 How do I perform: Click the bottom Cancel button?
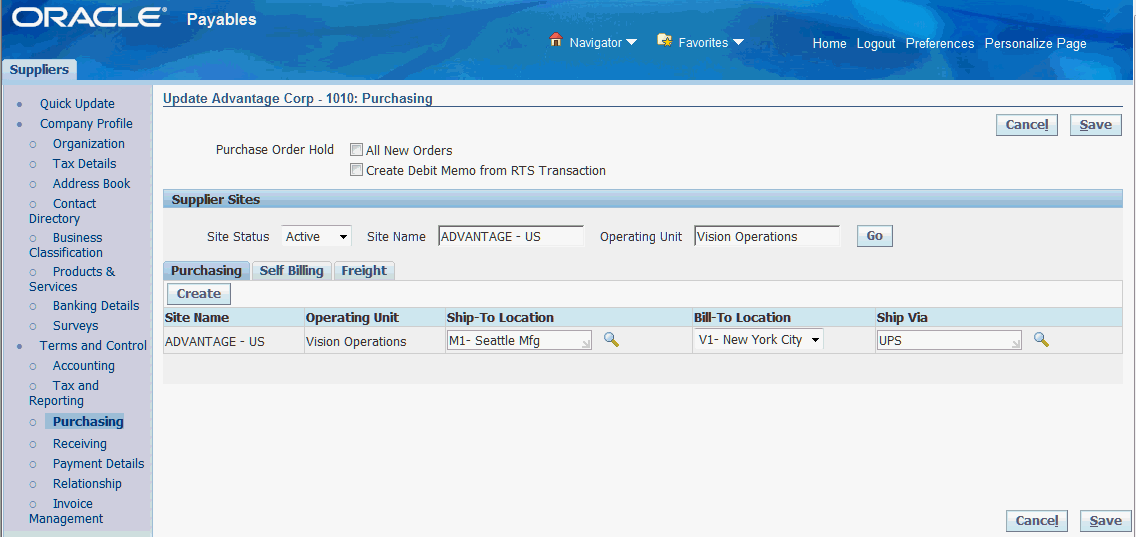click(x=1037, y=520)
